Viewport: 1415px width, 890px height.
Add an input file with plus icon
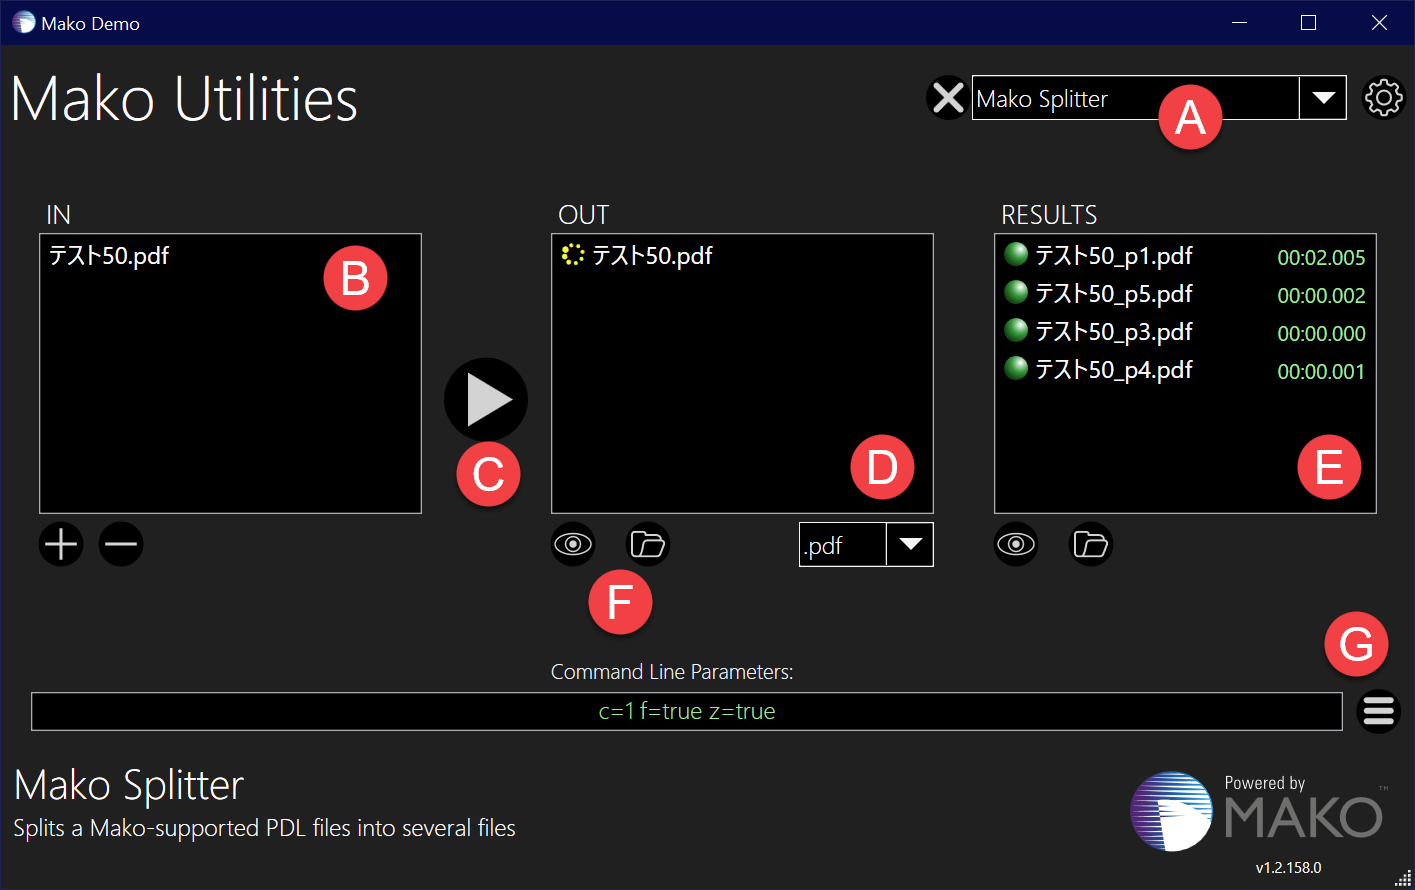pos(61,545)
